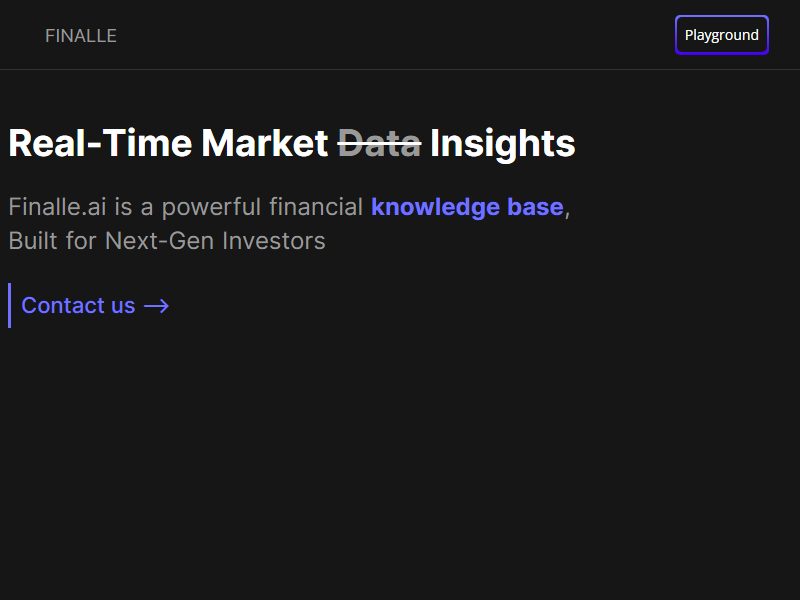The height and width of the screenshot is (600, 800).
Task: Click the 'Built for Next-Gen Investors' line
Action: (x=167, y=241)
